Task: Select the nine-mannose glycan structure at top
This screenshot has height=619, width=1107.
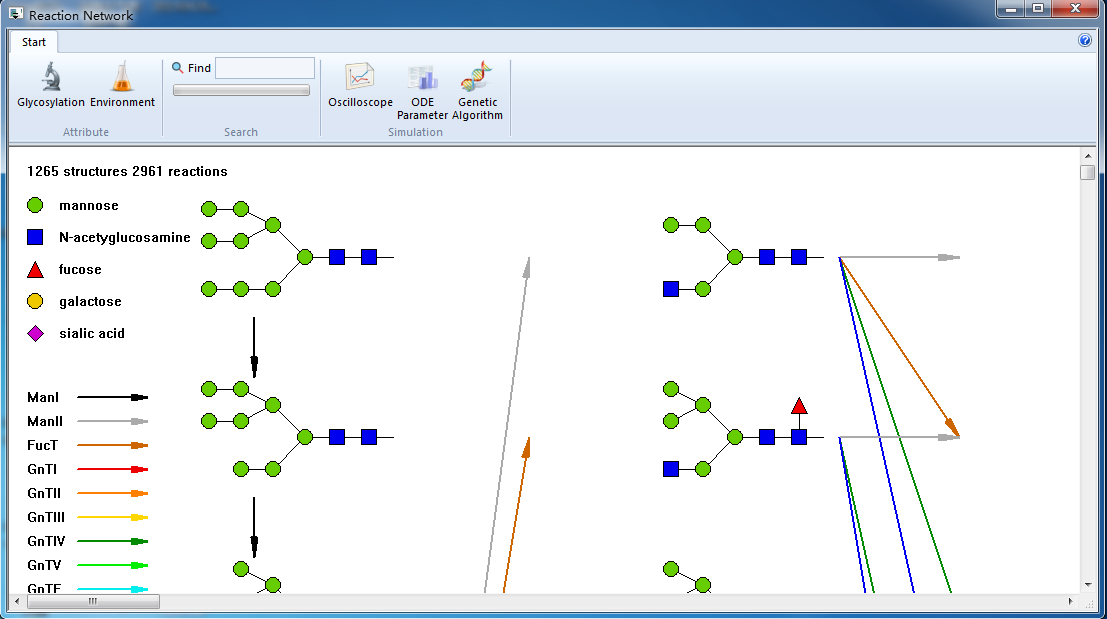Action: (x=297, y=249)
